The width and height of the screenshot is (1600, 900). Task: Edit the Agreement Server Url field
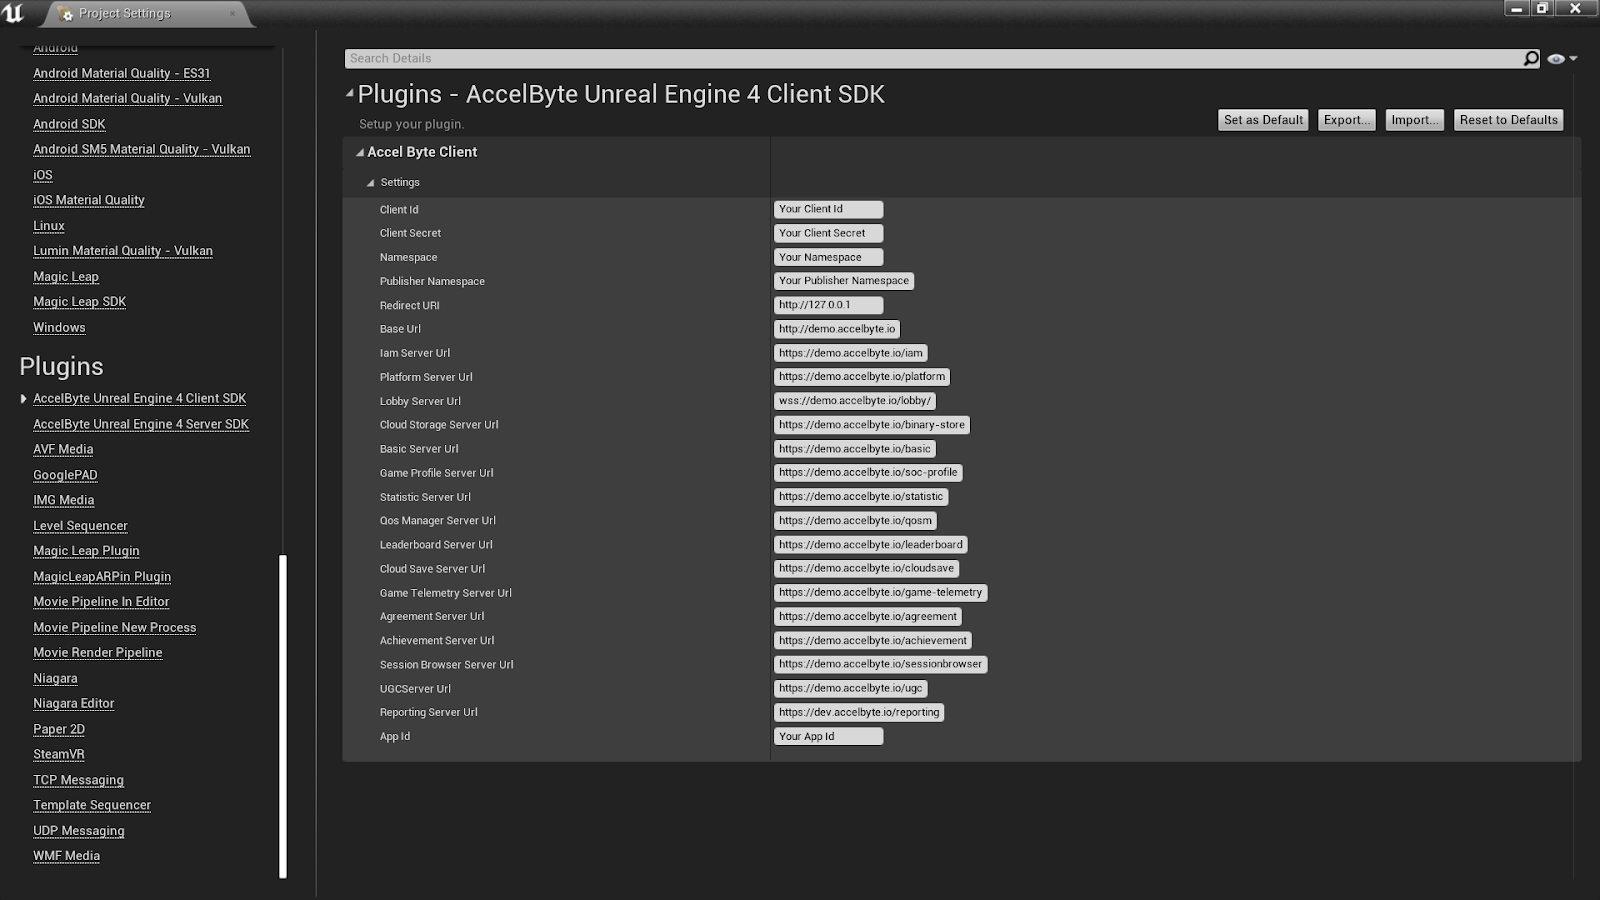[868, 617]
